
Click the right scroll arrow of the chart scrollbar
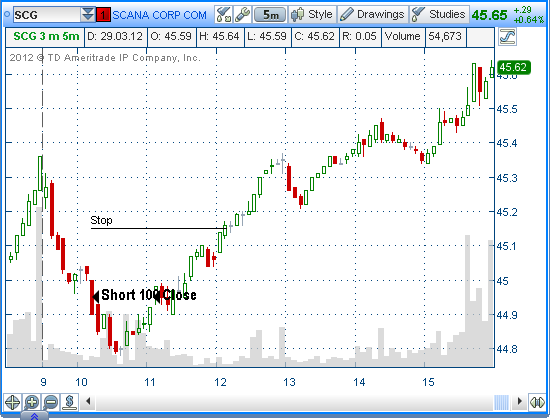(x=519, y=401)
